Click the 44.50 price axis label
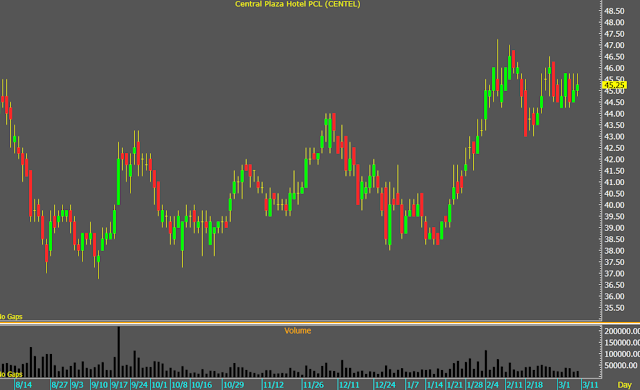This screenshot has width=640, height=390. coord(614,102)
